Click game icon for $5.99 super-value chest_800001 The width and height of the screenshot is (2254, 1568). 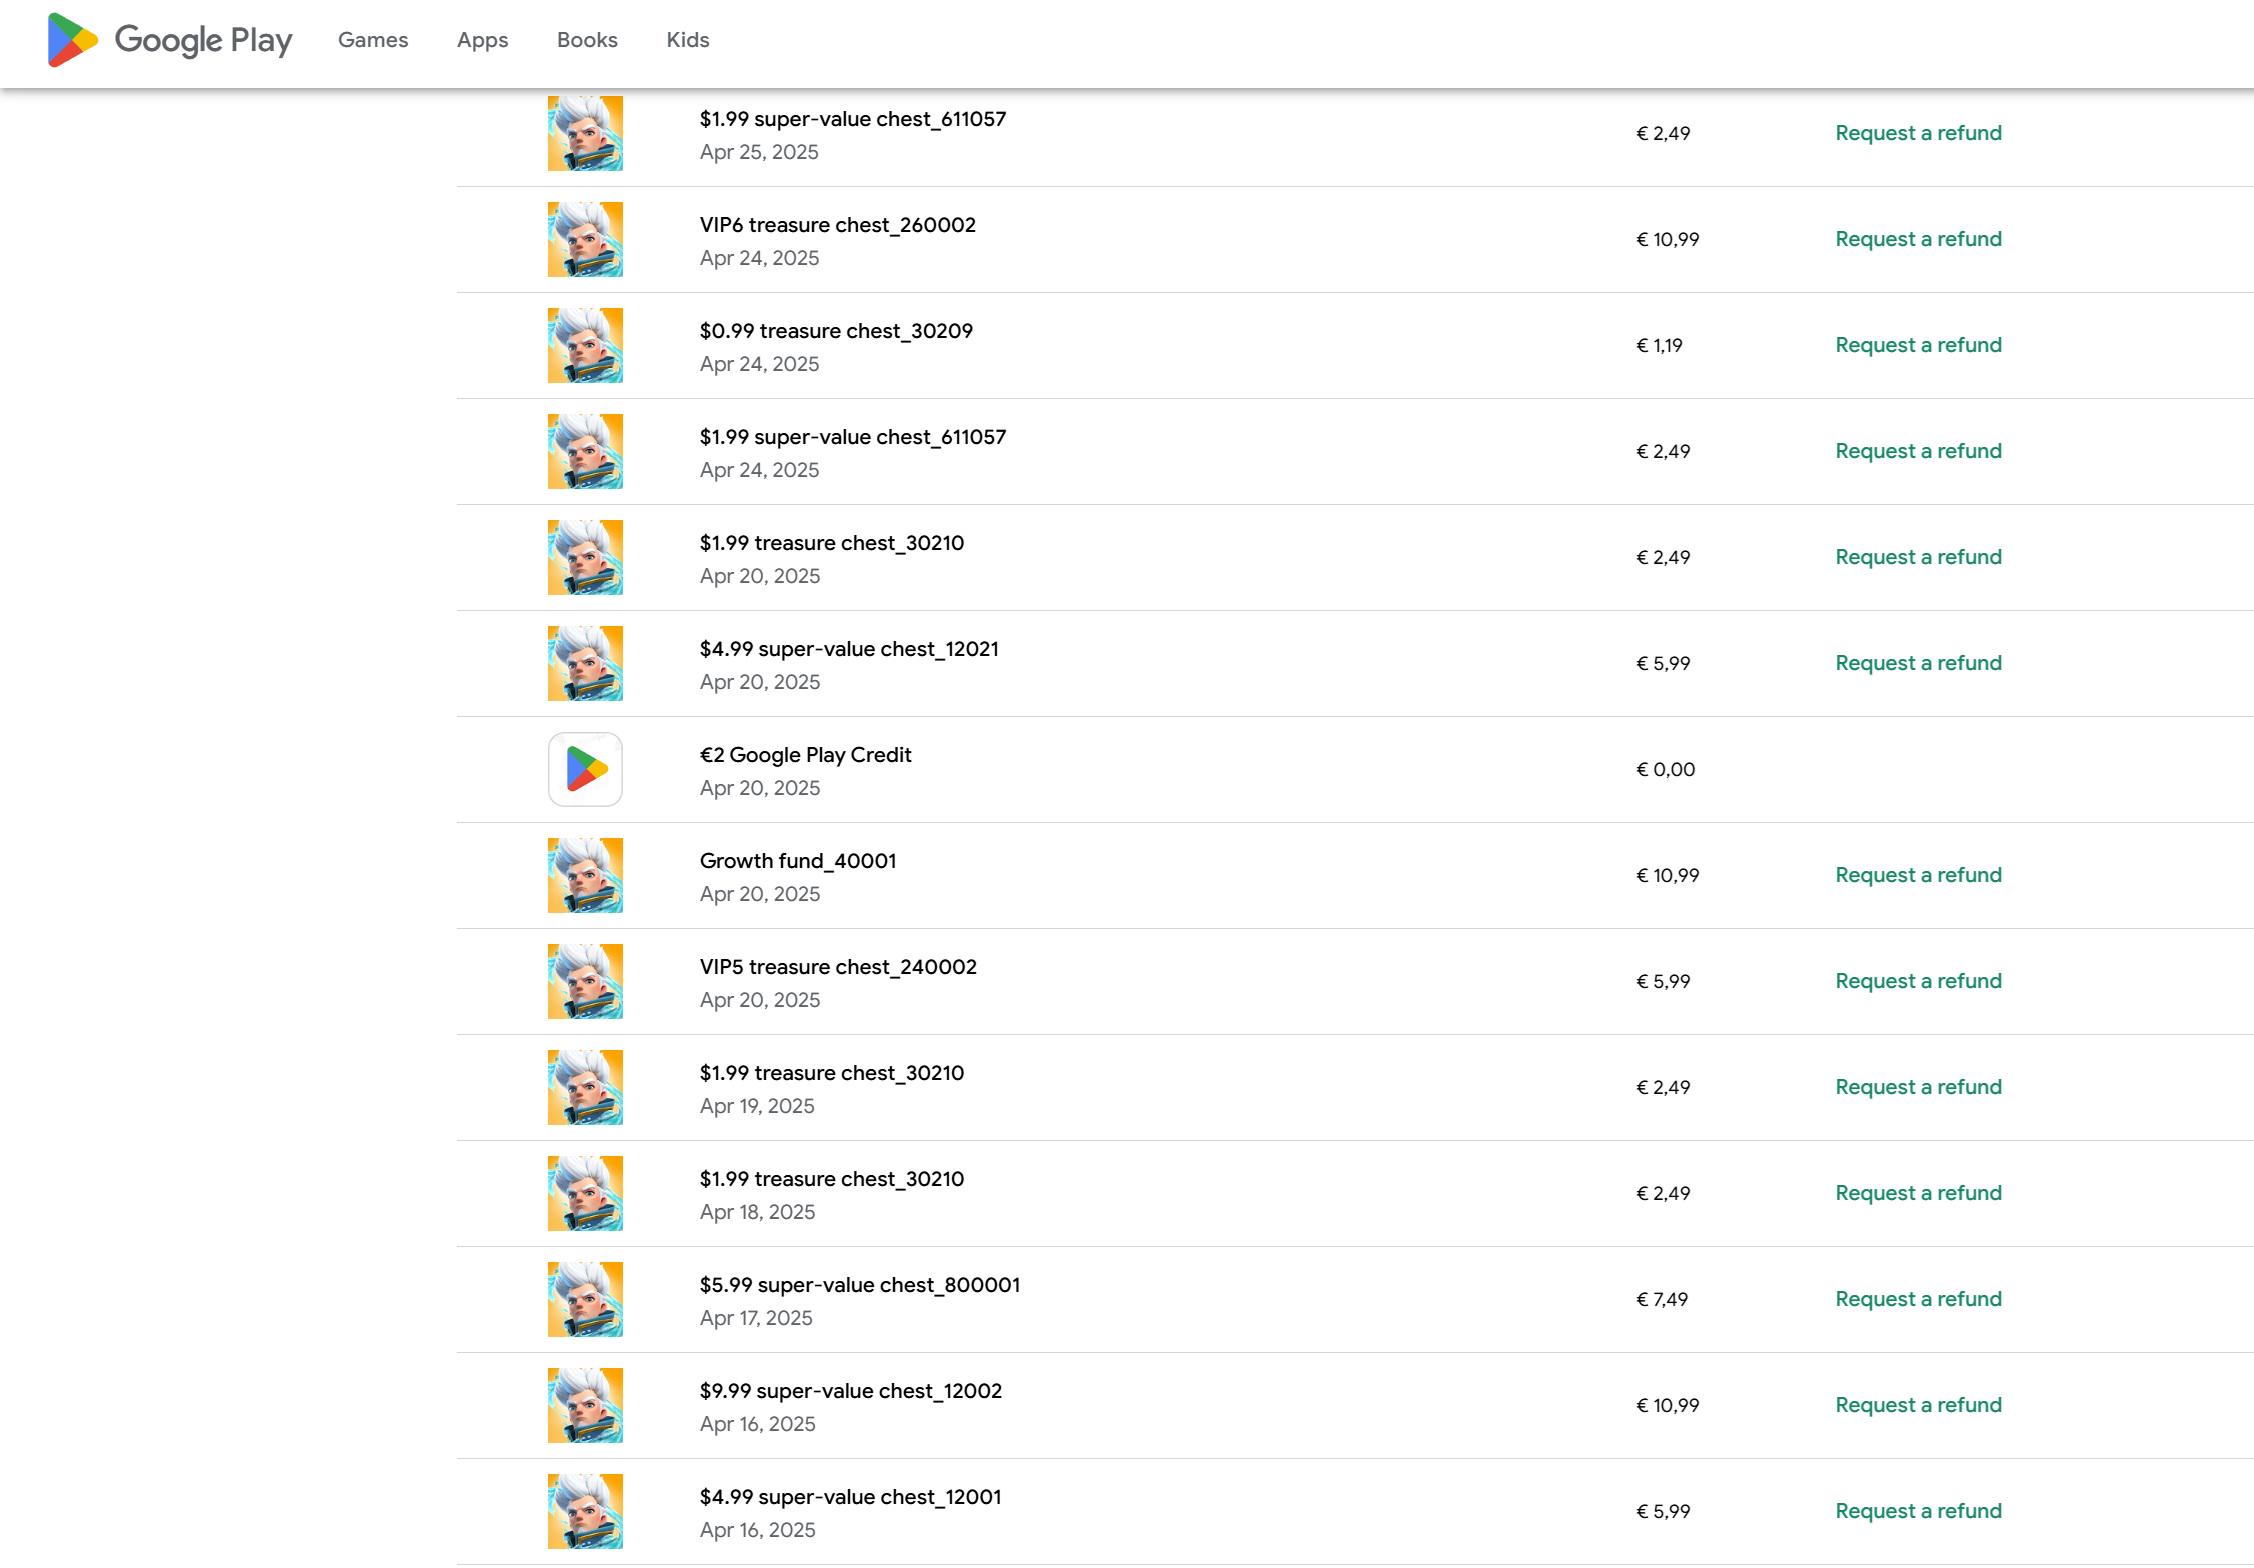[585, 1299]
